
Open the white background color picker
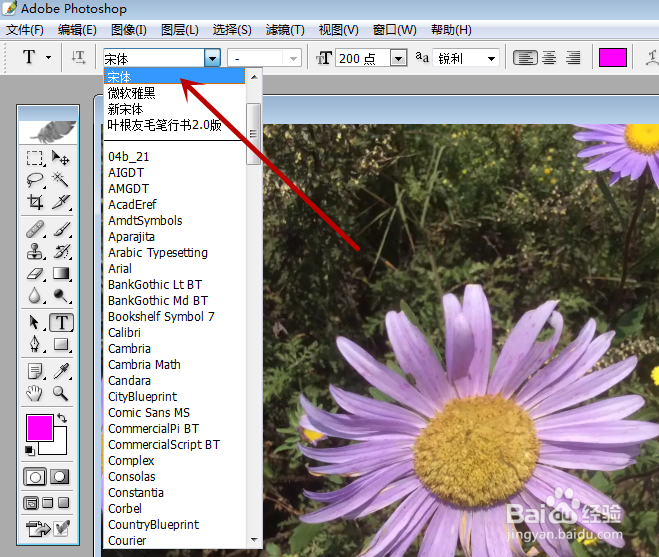tap(60, 448)
